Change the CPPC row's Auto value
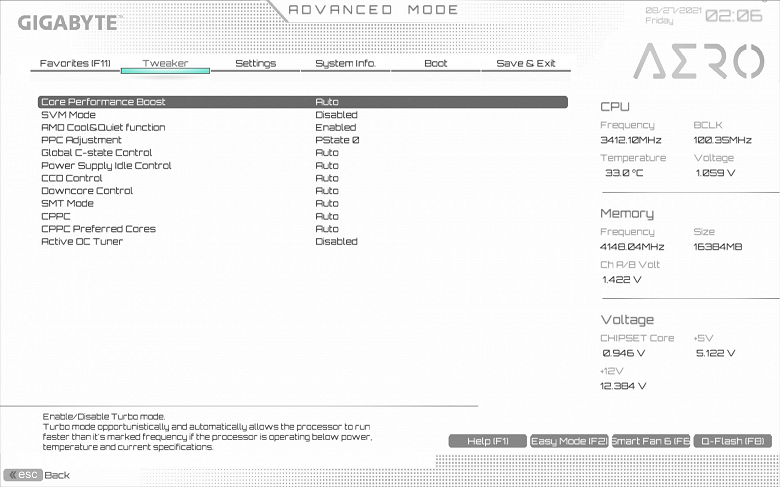The image size is (780, 487). [327, 216]
